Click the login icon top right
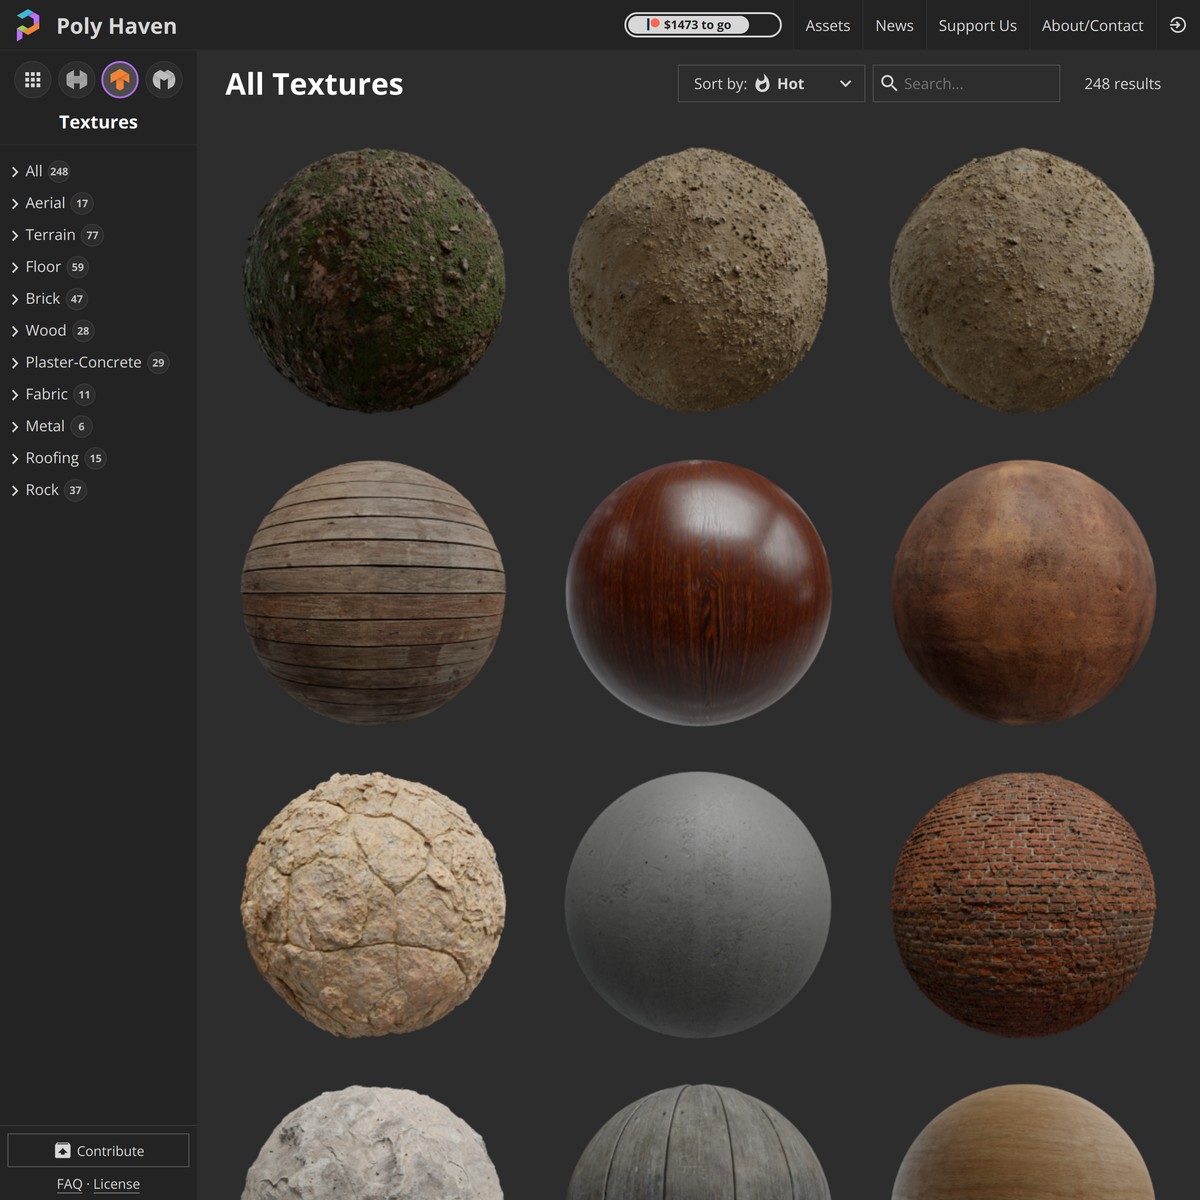The height and width of the screenshot is (1200, 1200). coord(1176,25)
